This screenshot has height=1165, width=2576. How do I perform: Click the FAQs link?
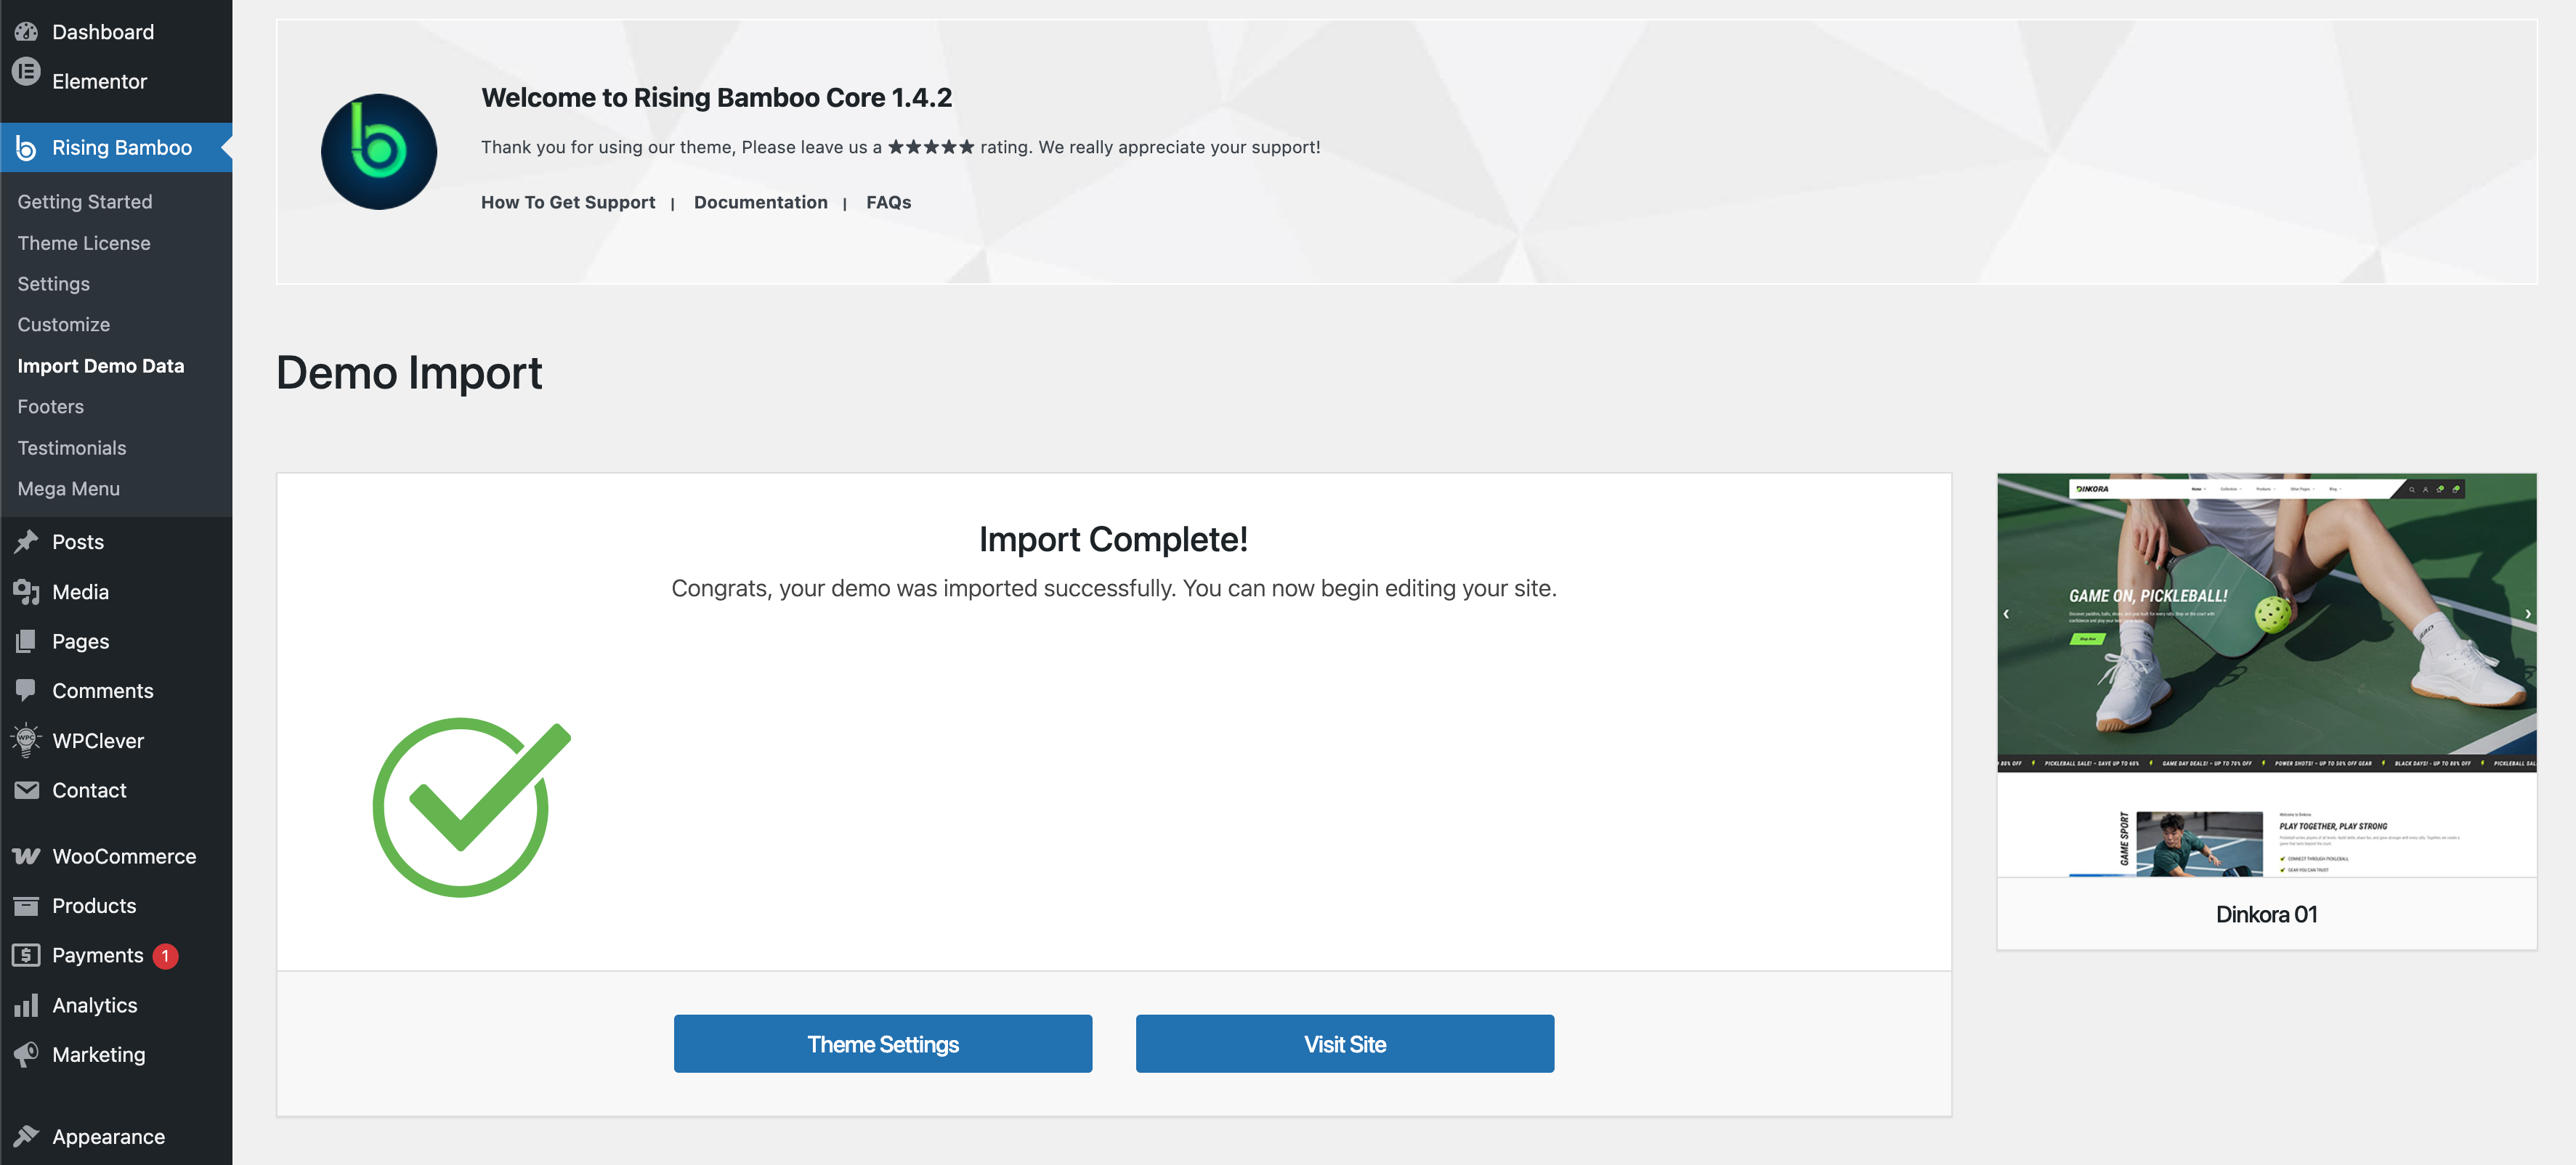[888, 202]
